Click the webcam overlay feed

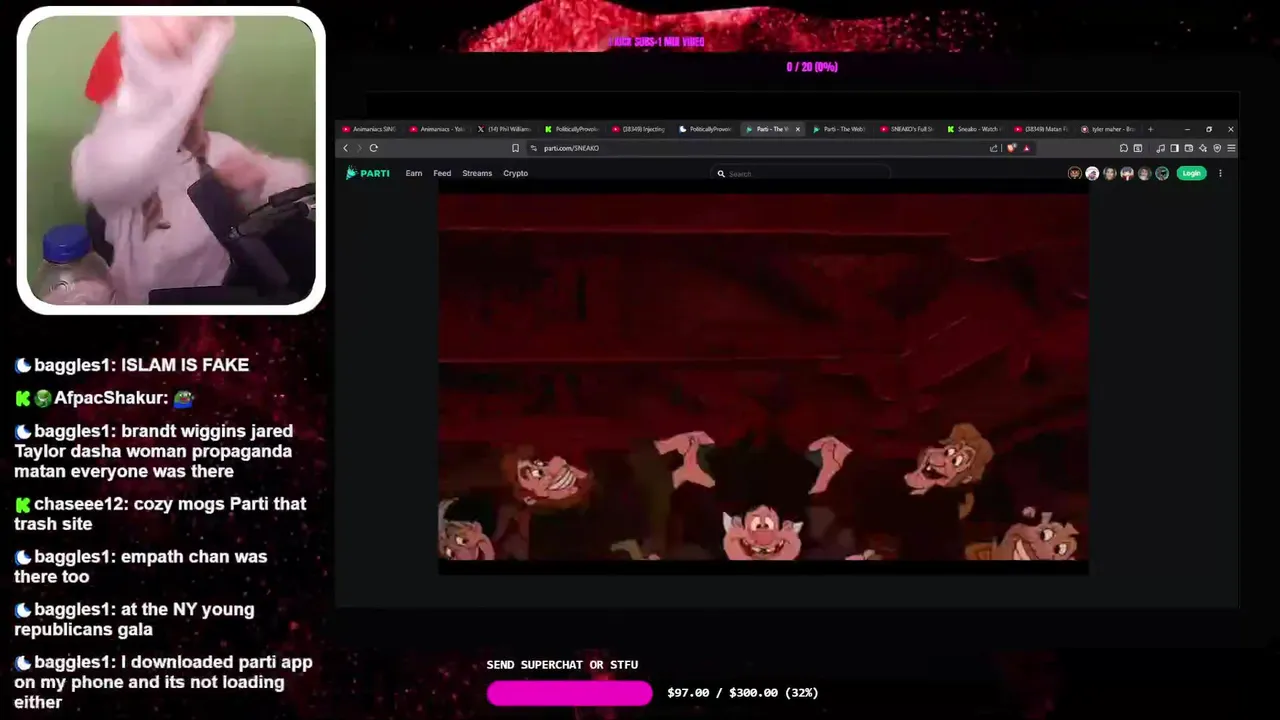(x=171, y=160)
